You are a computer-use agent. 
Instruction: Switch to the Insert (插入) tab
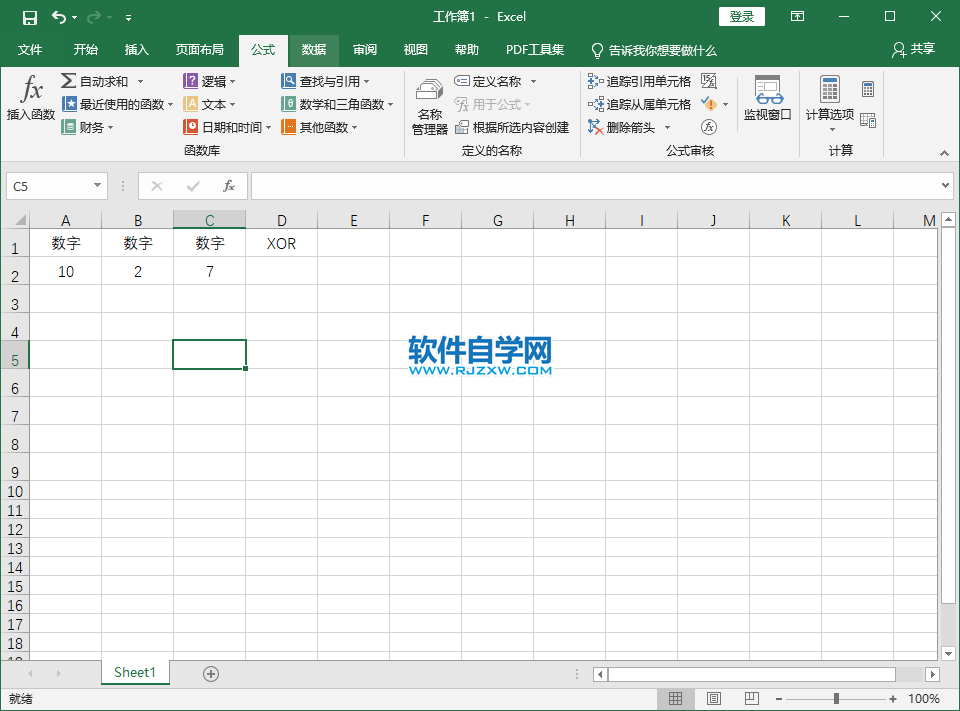137,50
